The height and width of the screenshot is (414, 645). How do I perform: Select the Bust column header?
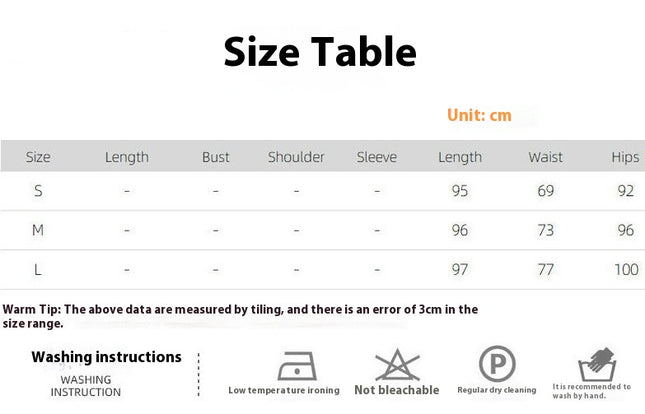click(x=216, y=157)
